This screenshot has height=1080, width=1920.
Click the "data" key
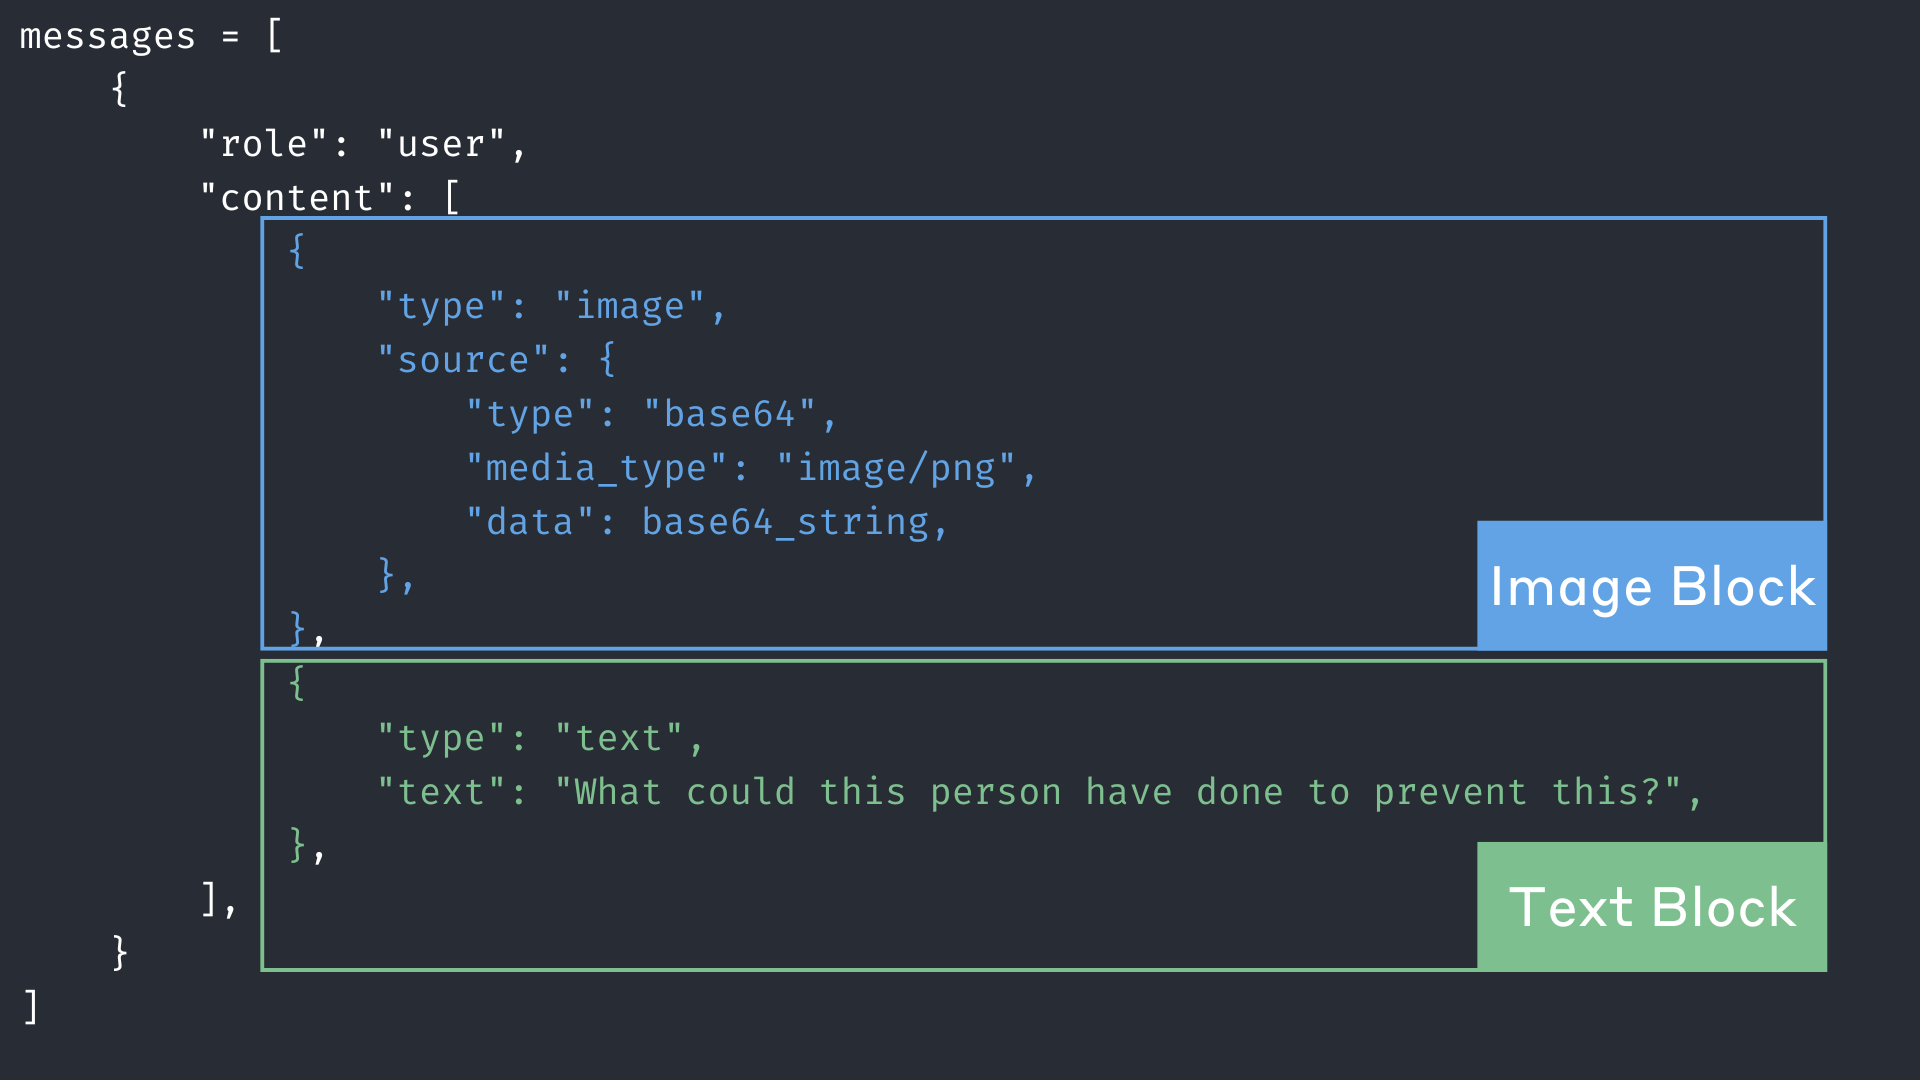[530, 523]
